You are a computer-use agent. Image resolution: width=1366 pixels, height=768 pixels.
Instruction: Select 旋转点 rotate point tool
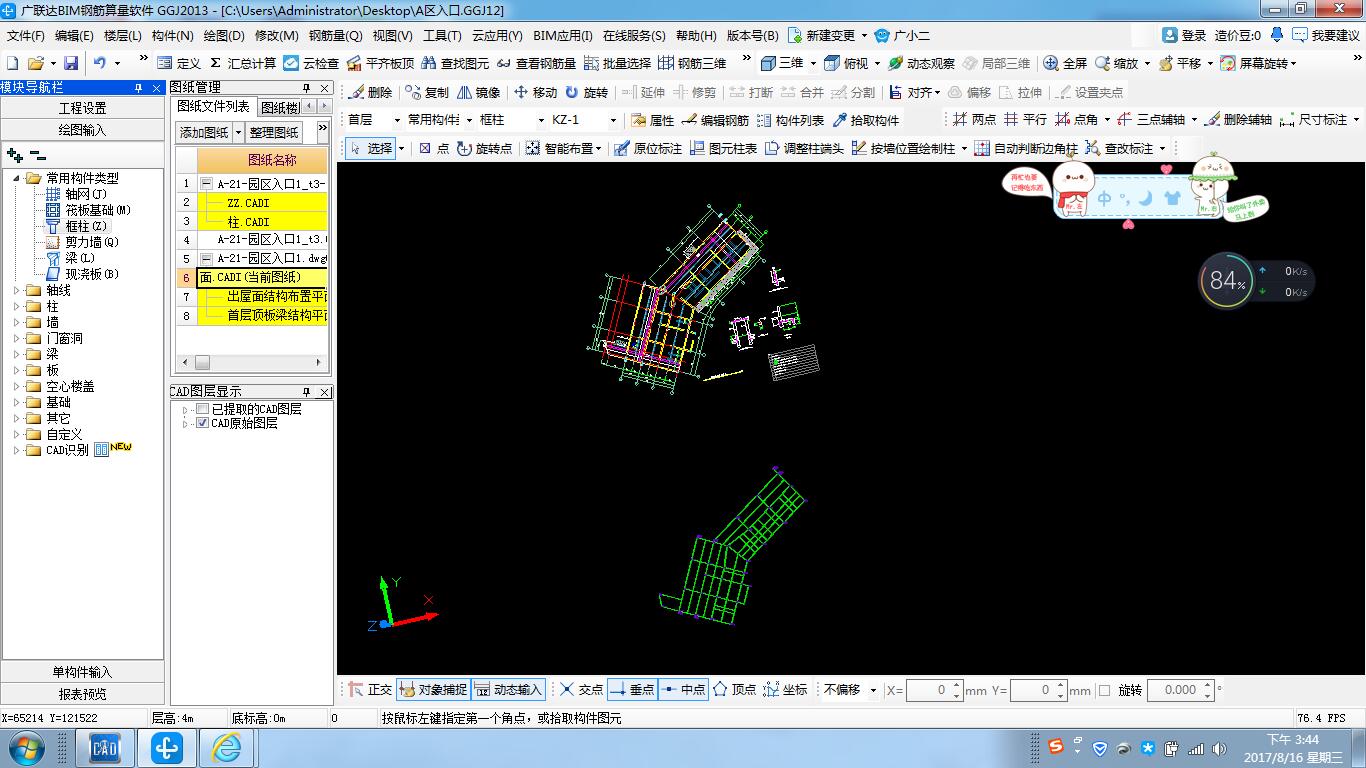[484, 148]
